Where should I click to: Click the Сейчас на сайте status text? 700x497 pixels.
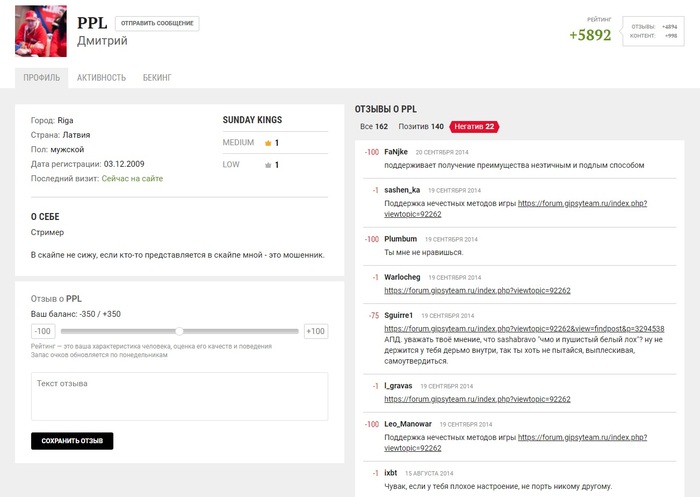tap(132, 179)
